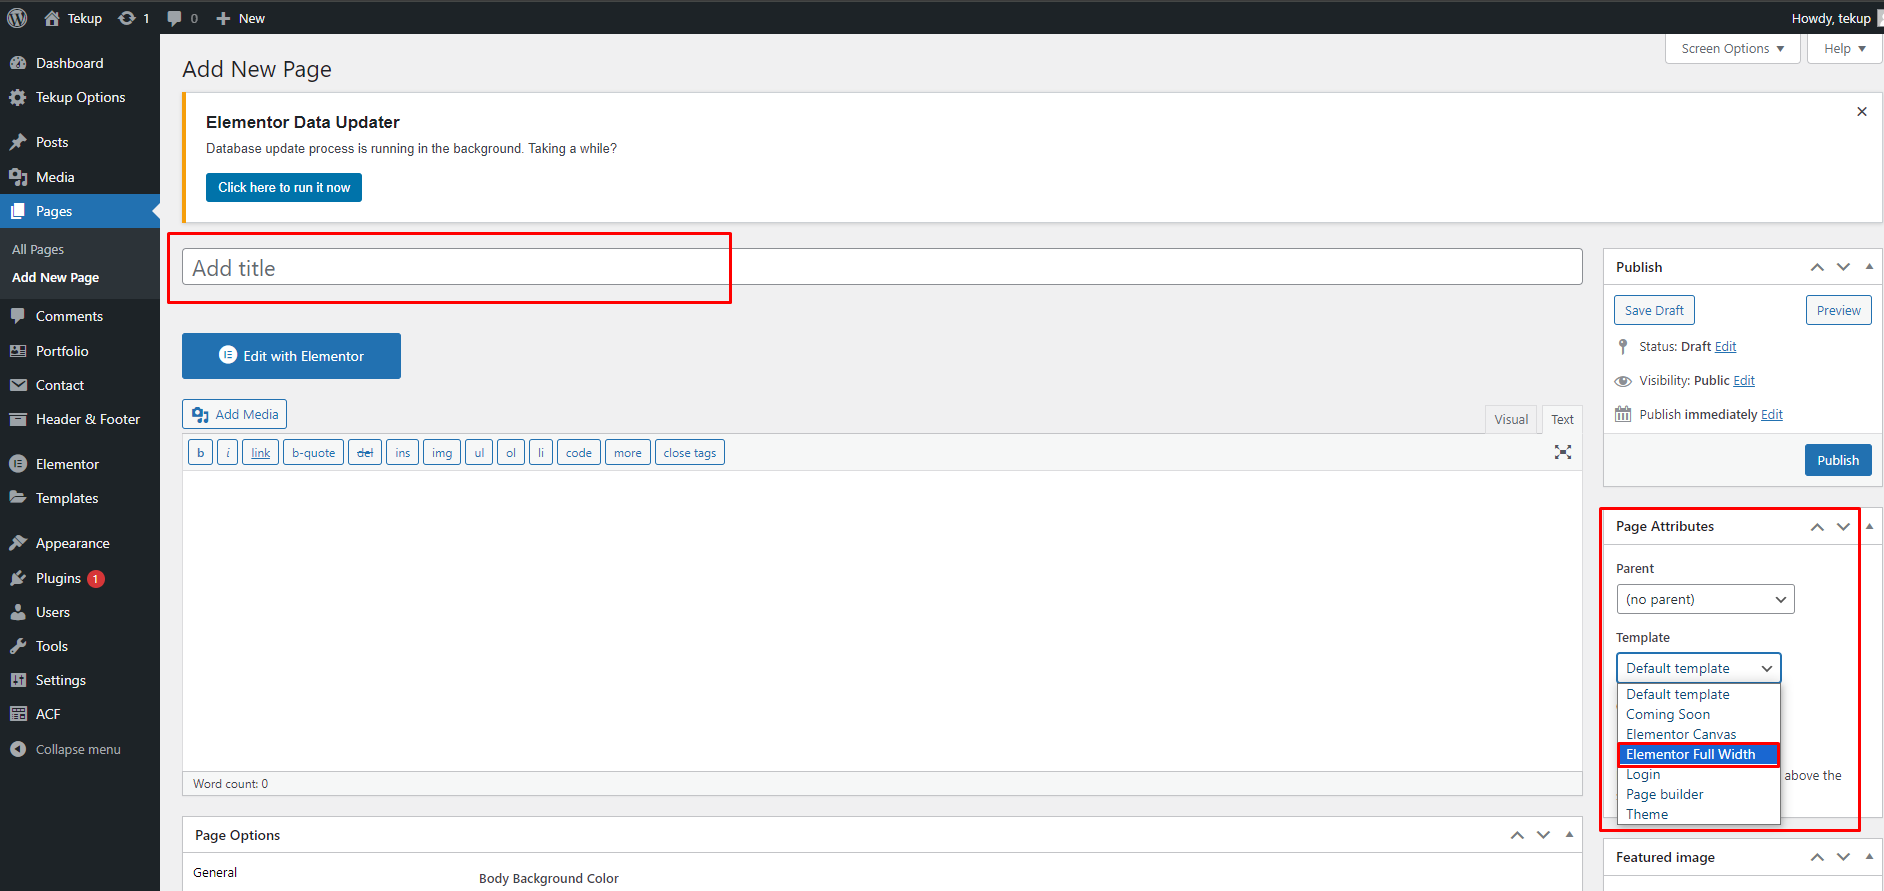Select Coming Soon template option
The image size is (1884, 891).
click(1698, 714)
